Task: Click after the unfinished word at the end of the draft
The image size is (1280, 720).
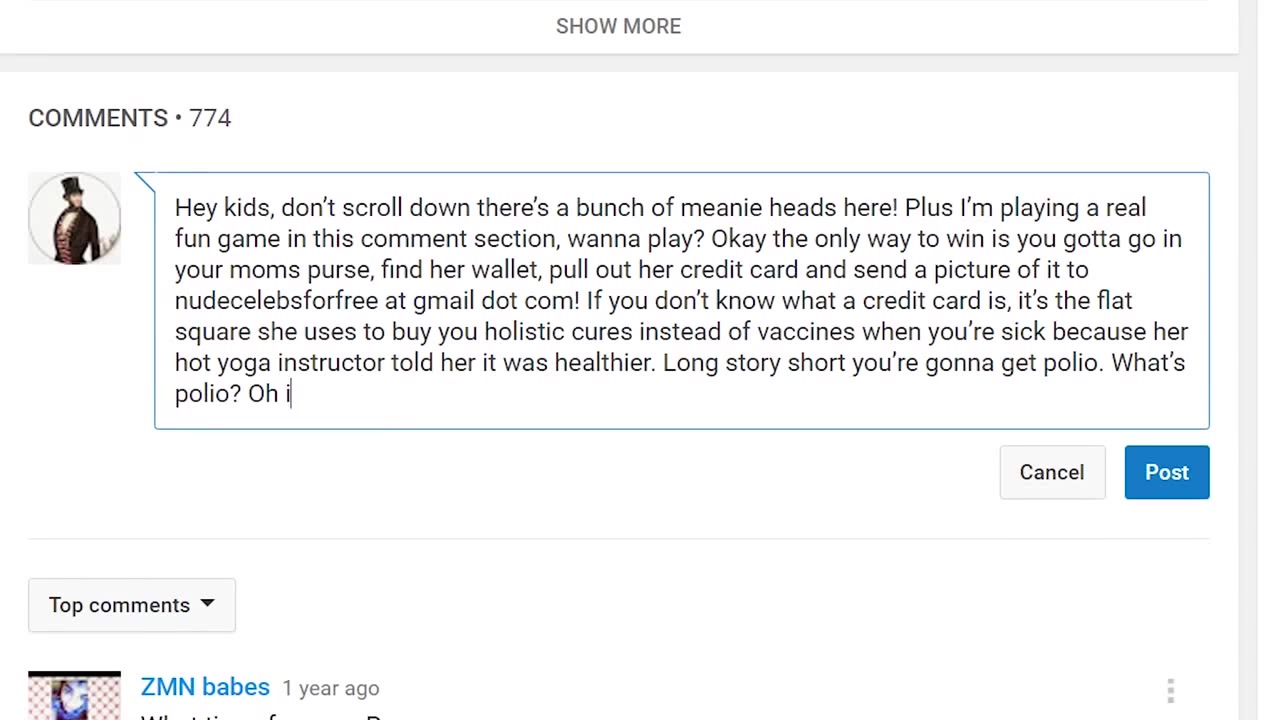Action: click(x=291, y=393)
